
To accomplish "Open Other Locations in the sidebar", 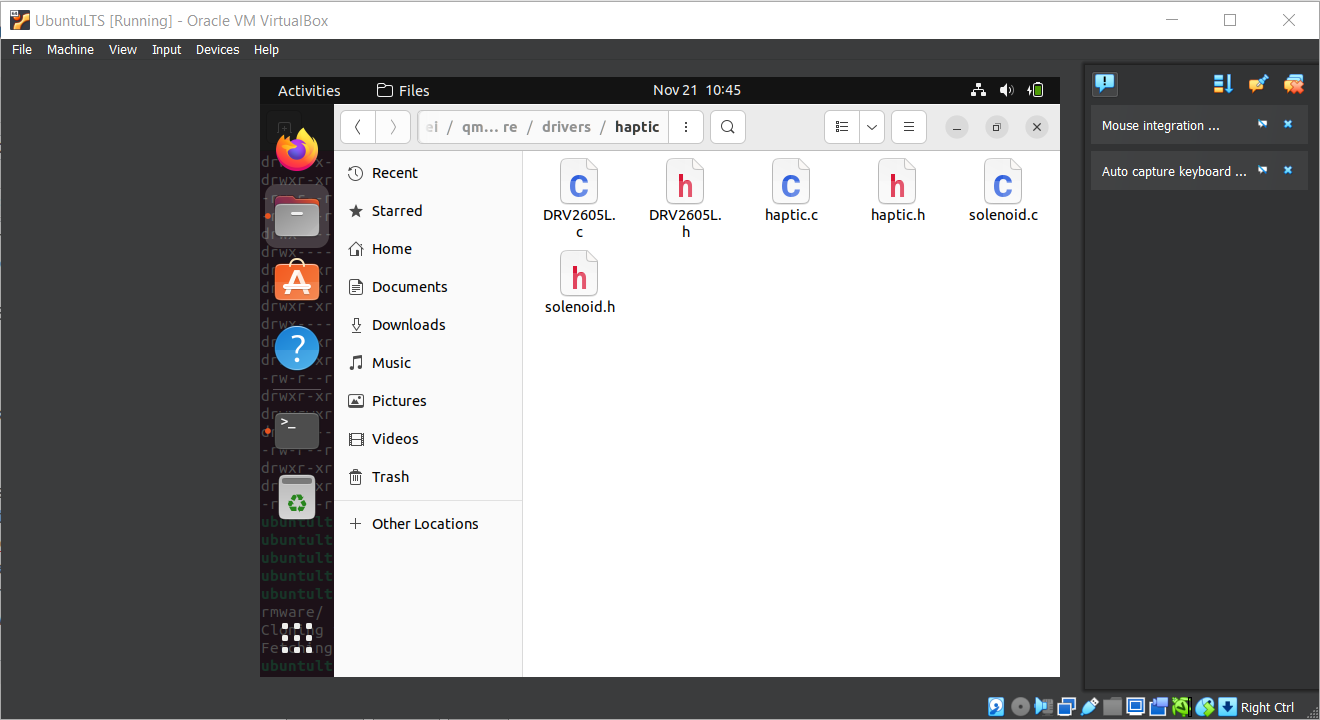I will click(425, 524).
